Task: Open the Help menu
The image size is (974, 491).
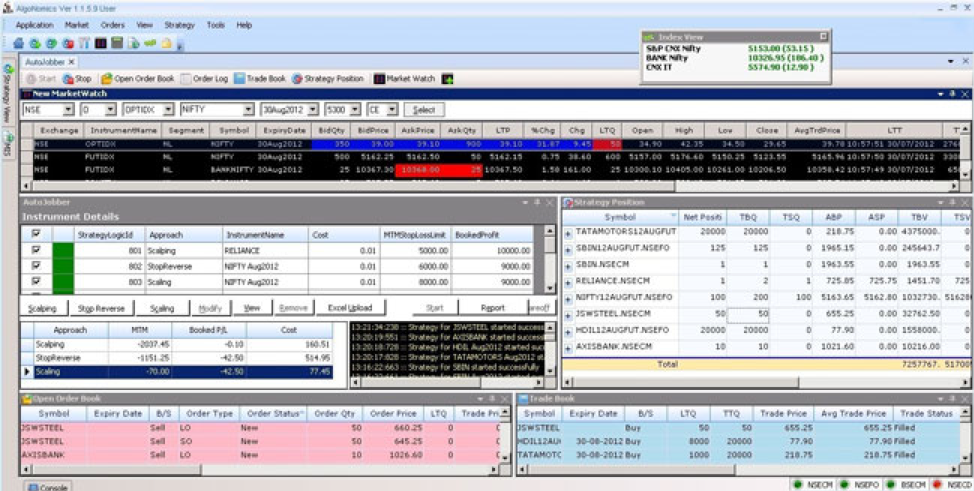Action: point(244,25)
